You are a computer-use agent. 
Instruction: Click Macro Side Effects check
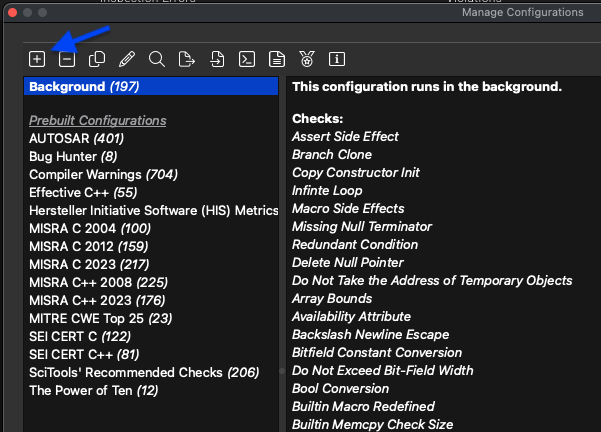348,209
